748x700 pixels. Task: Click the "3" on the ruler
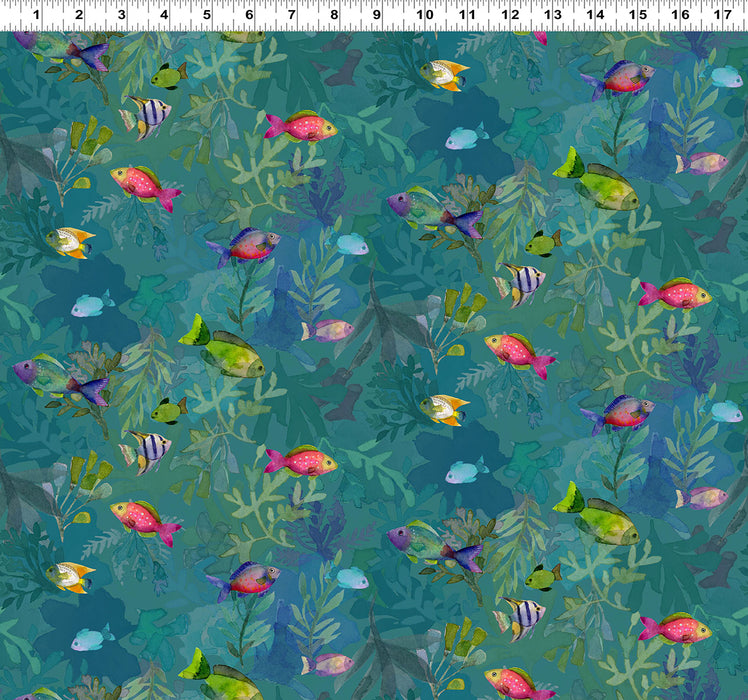click(x=121, y=15)
